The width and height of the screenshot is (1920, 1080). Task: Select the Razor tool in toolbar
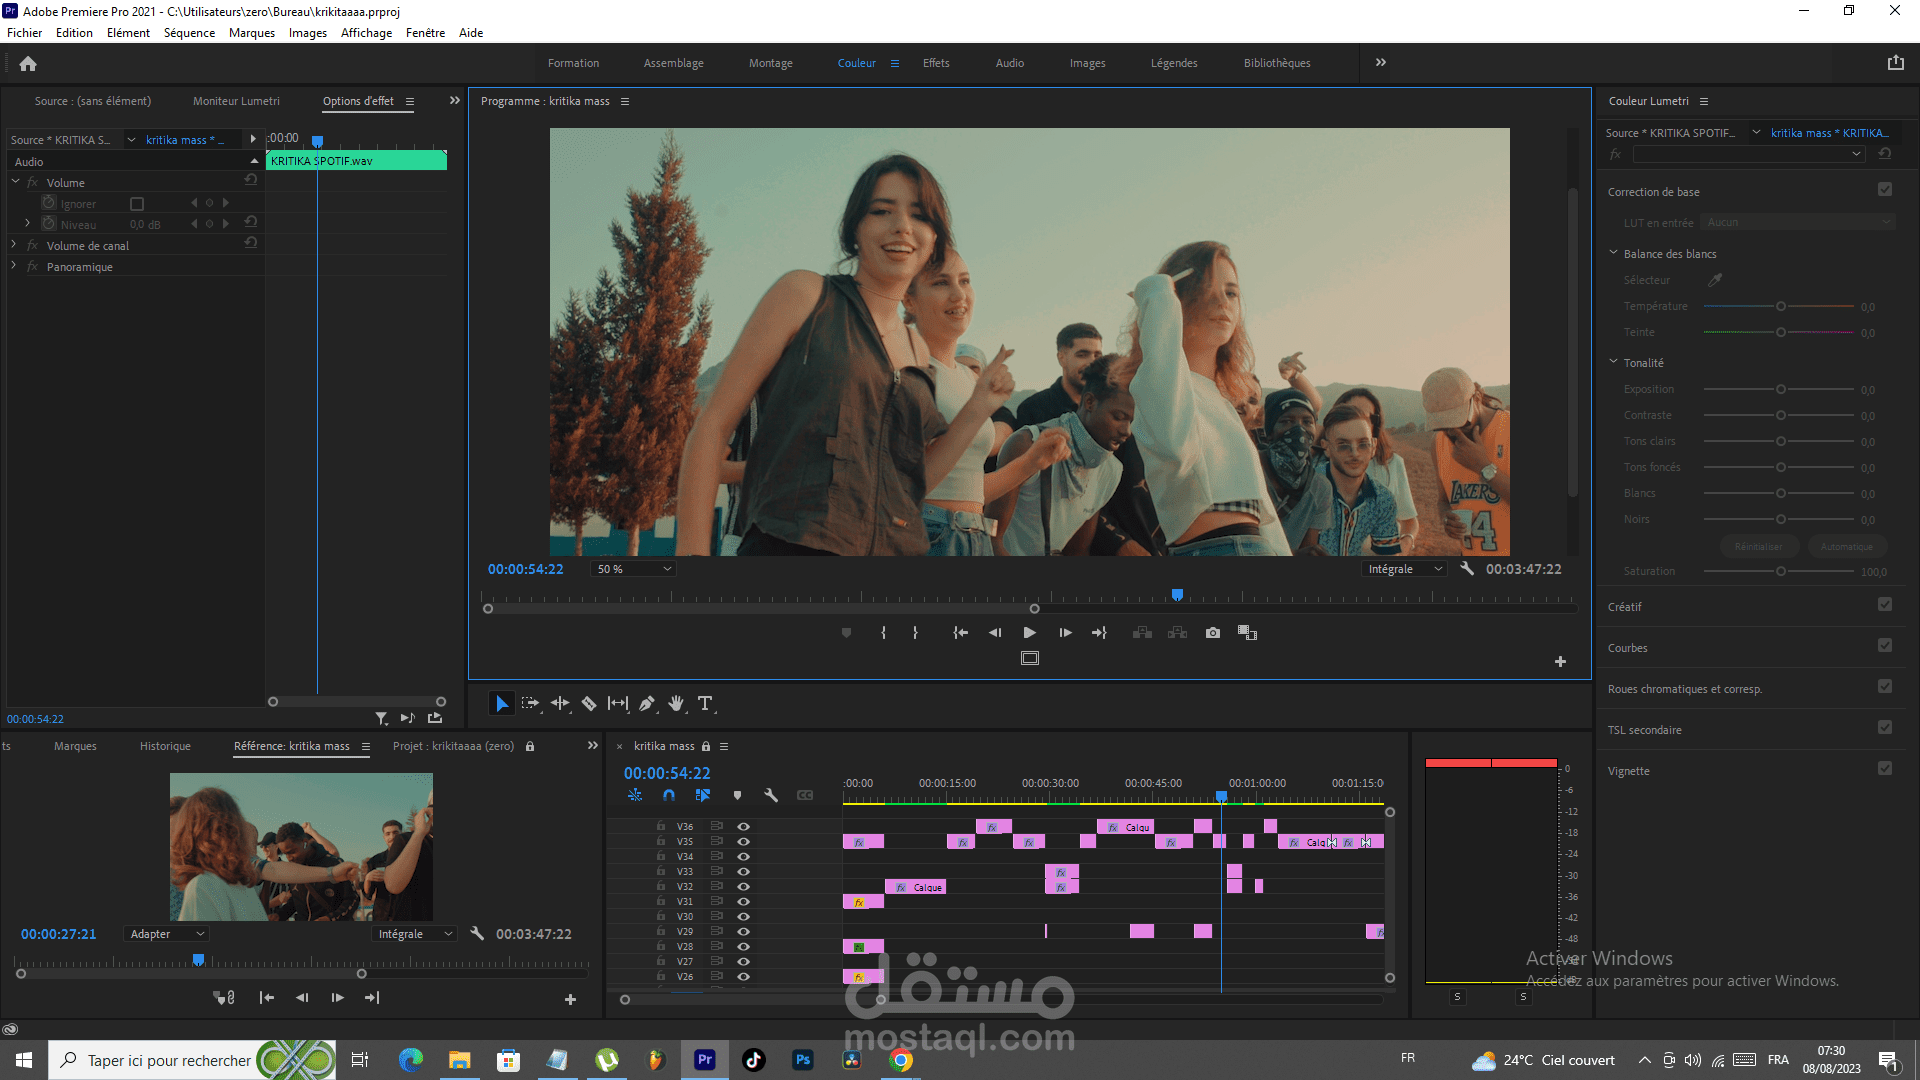(589, 704)
